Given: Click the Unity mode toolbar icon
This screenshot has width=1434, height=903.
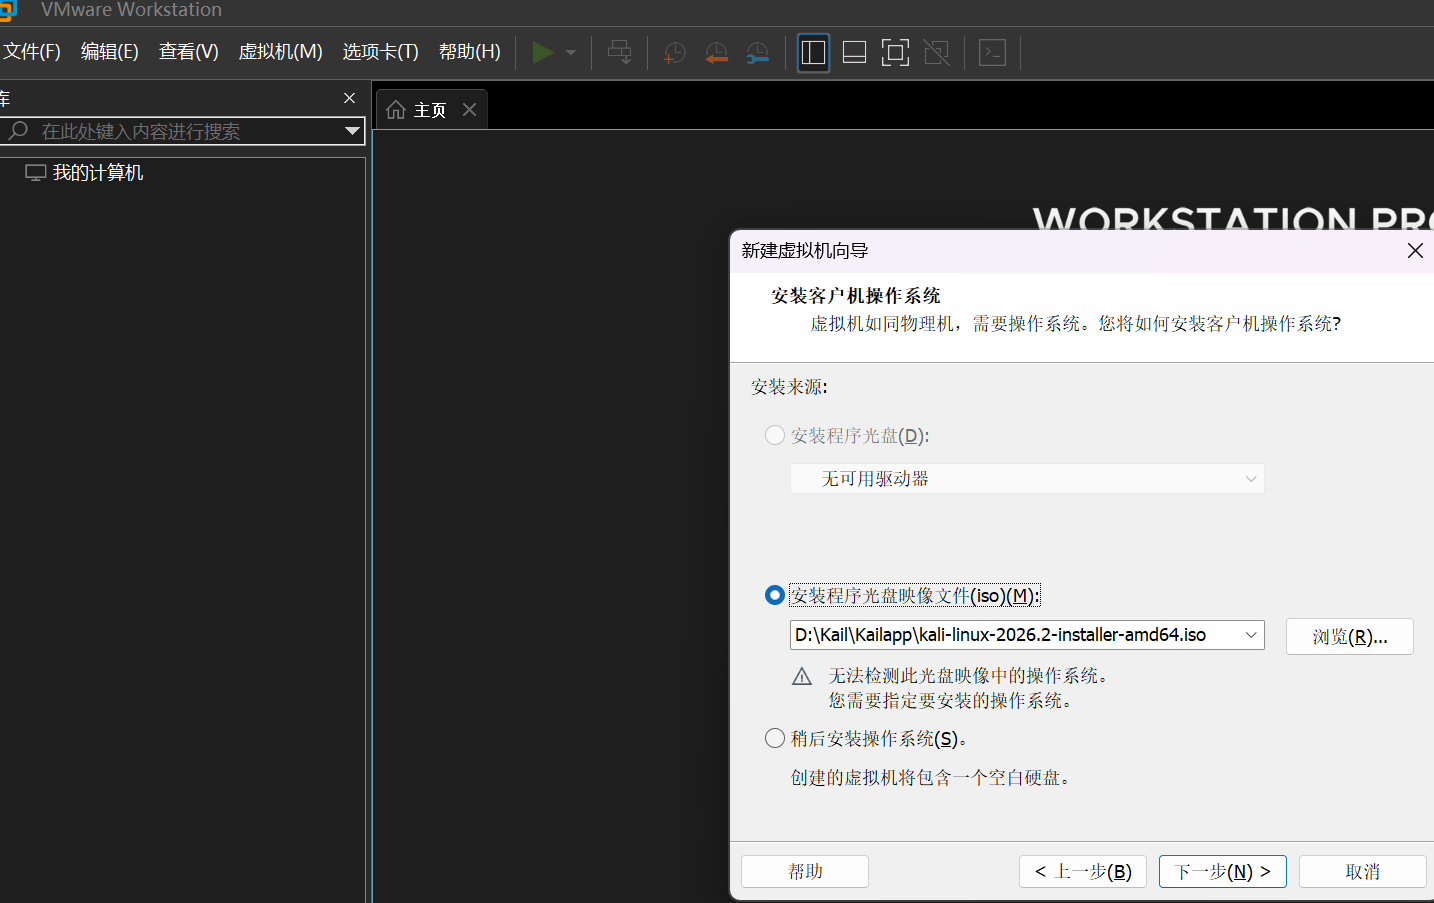Looking at the screenshot, I should tap(937, 52).
